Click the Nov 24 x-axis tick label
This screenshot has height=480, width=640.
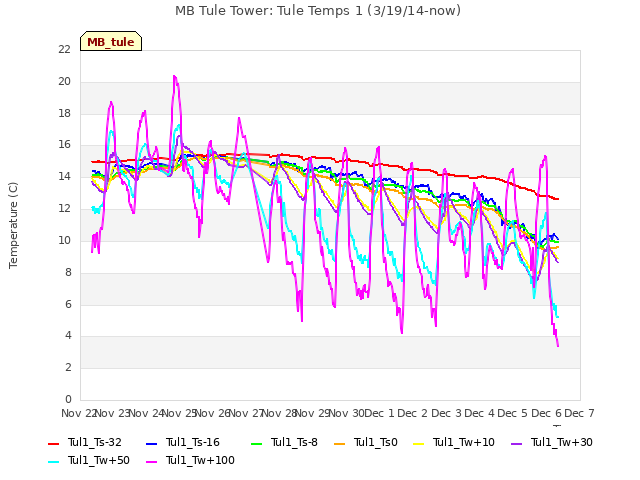pos(146,413)
